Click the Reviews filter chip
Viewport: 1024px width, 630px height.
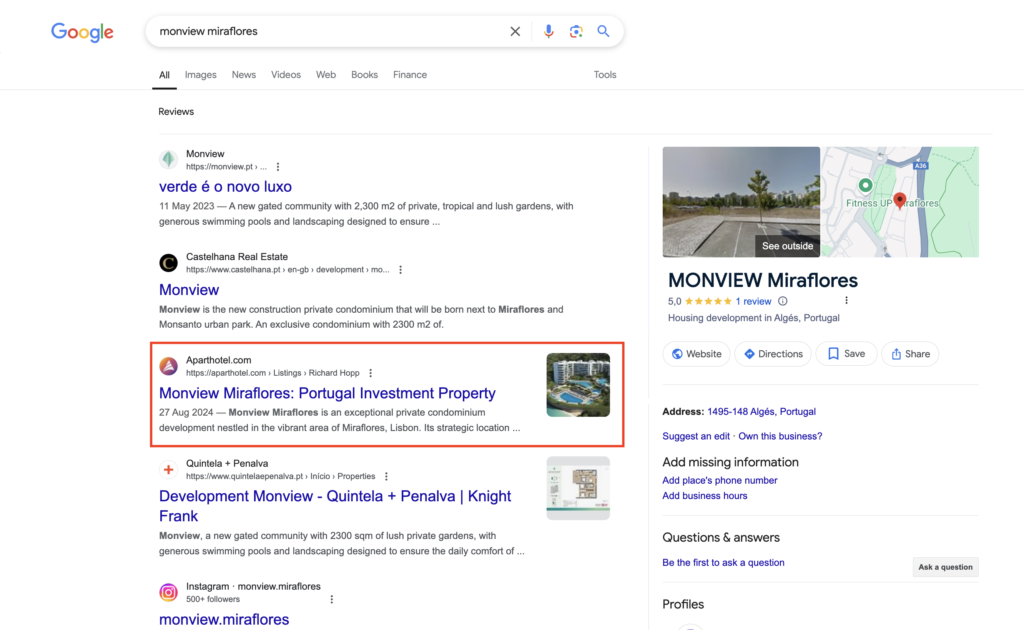point(176,112)
